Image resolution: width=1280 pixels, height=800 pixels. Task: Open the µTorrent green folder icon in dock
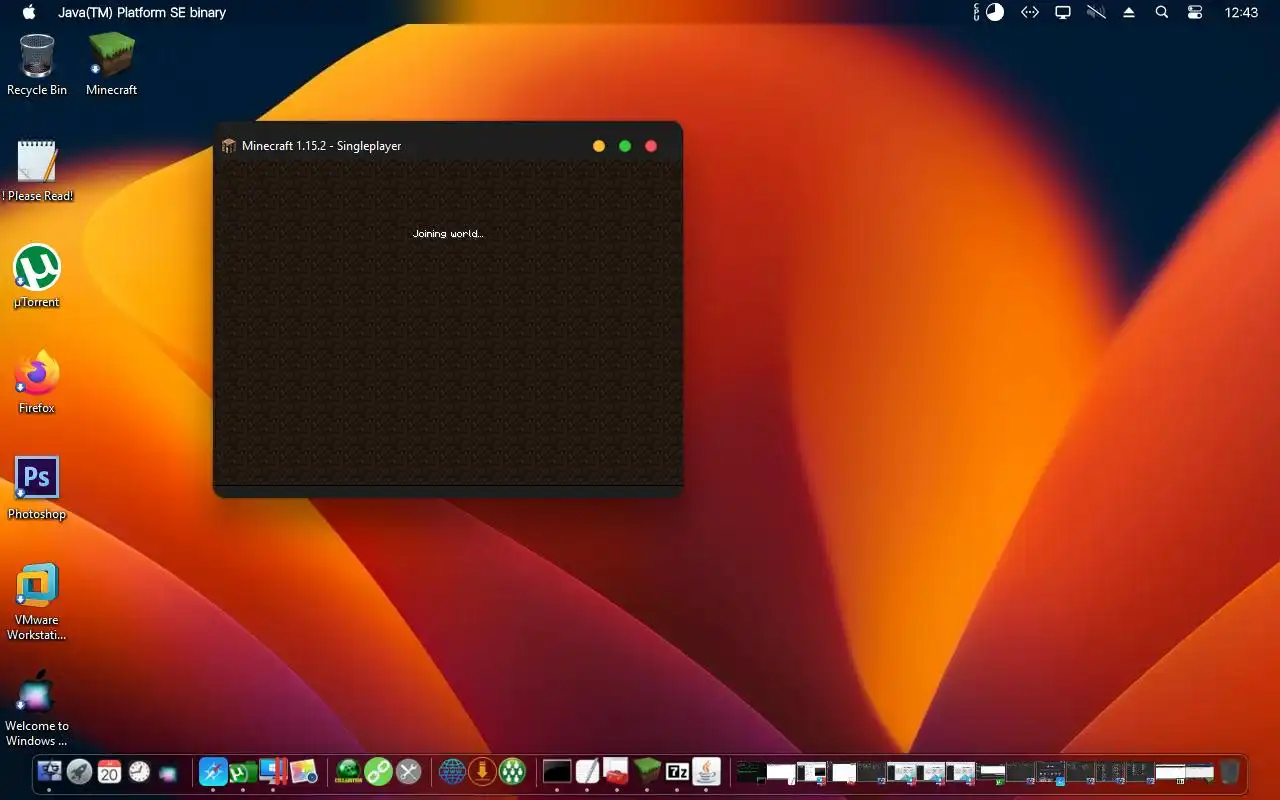tap(243, 771)
